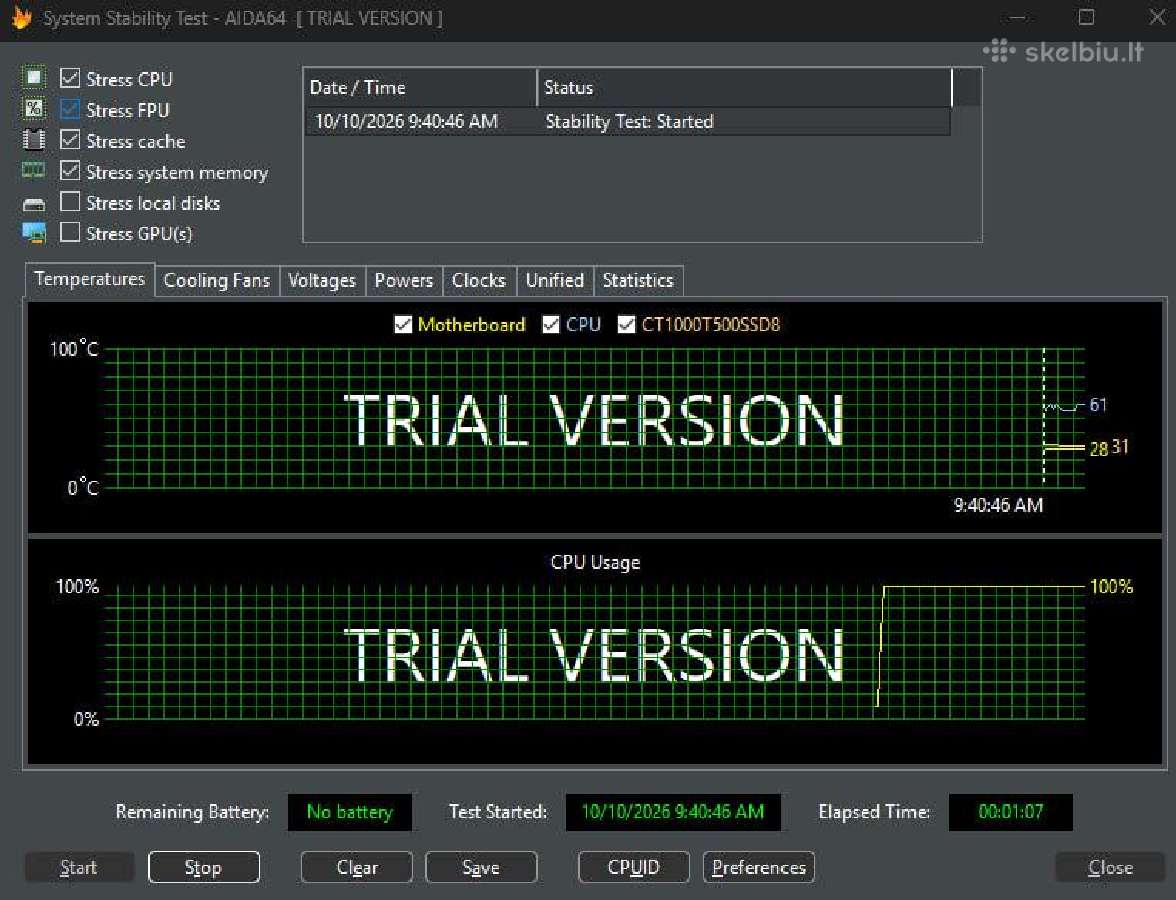Screen dimensions: 1176x900
Task: Open the Voltages tab
Action: point(322,280)
